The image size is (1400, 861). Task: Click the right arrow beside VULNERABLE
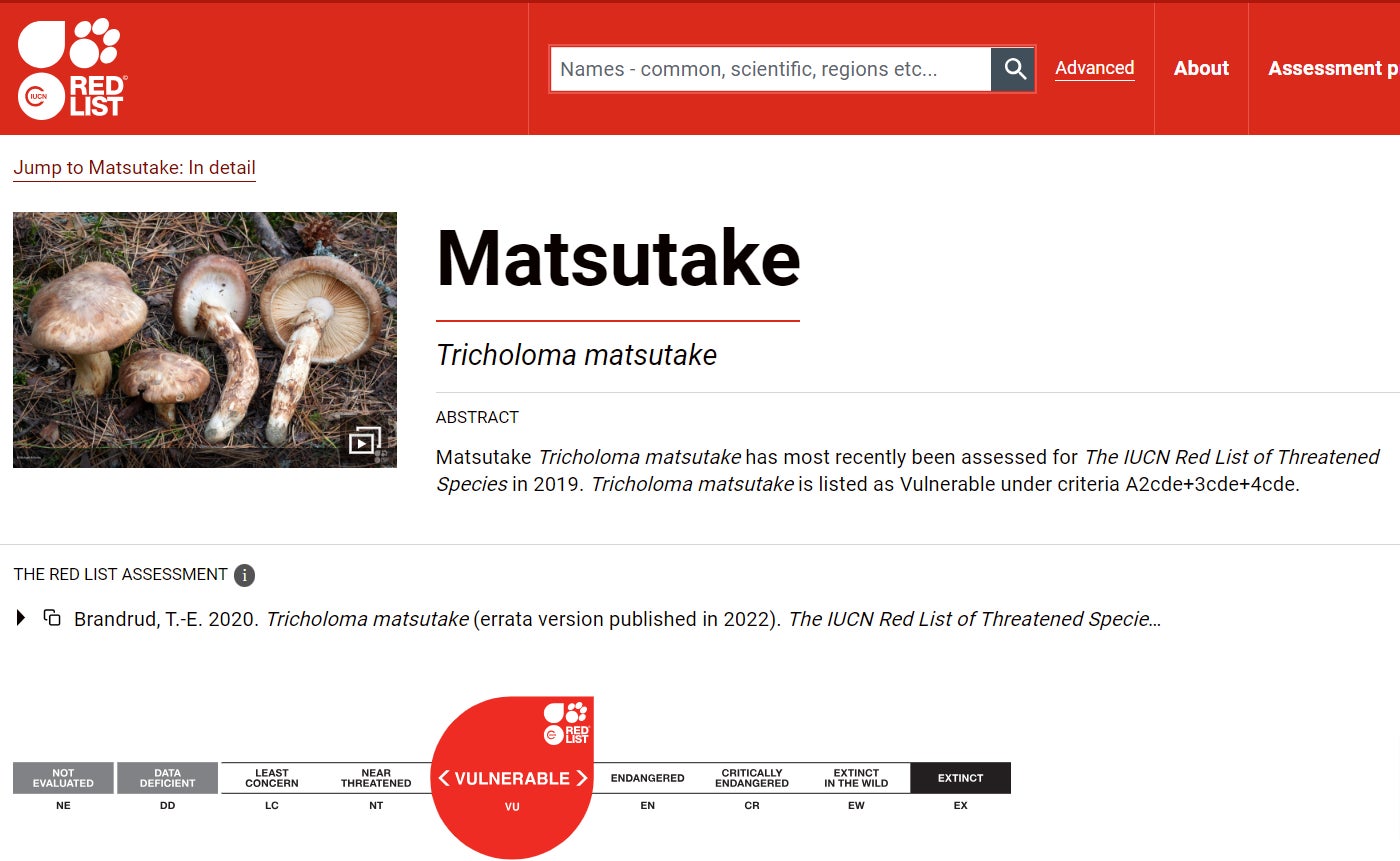[x=581, y=778]
